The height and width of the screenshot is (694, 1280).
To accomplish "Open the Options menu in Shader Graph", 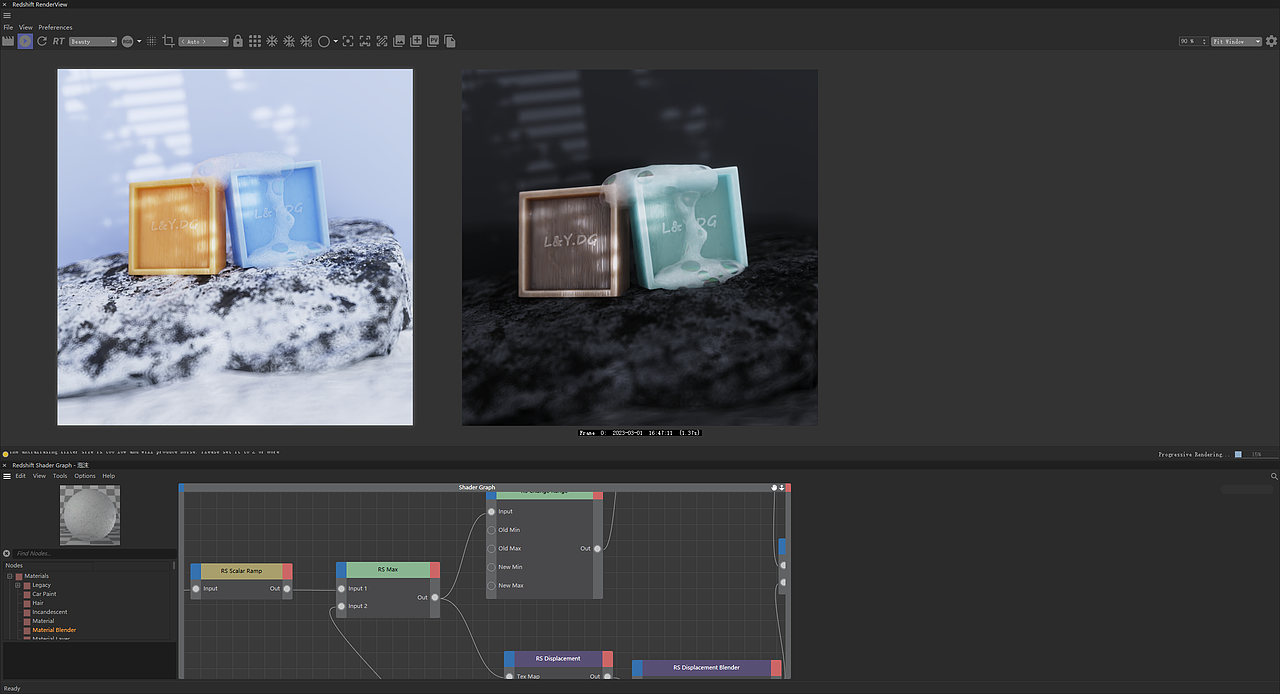I will point(85,476).
